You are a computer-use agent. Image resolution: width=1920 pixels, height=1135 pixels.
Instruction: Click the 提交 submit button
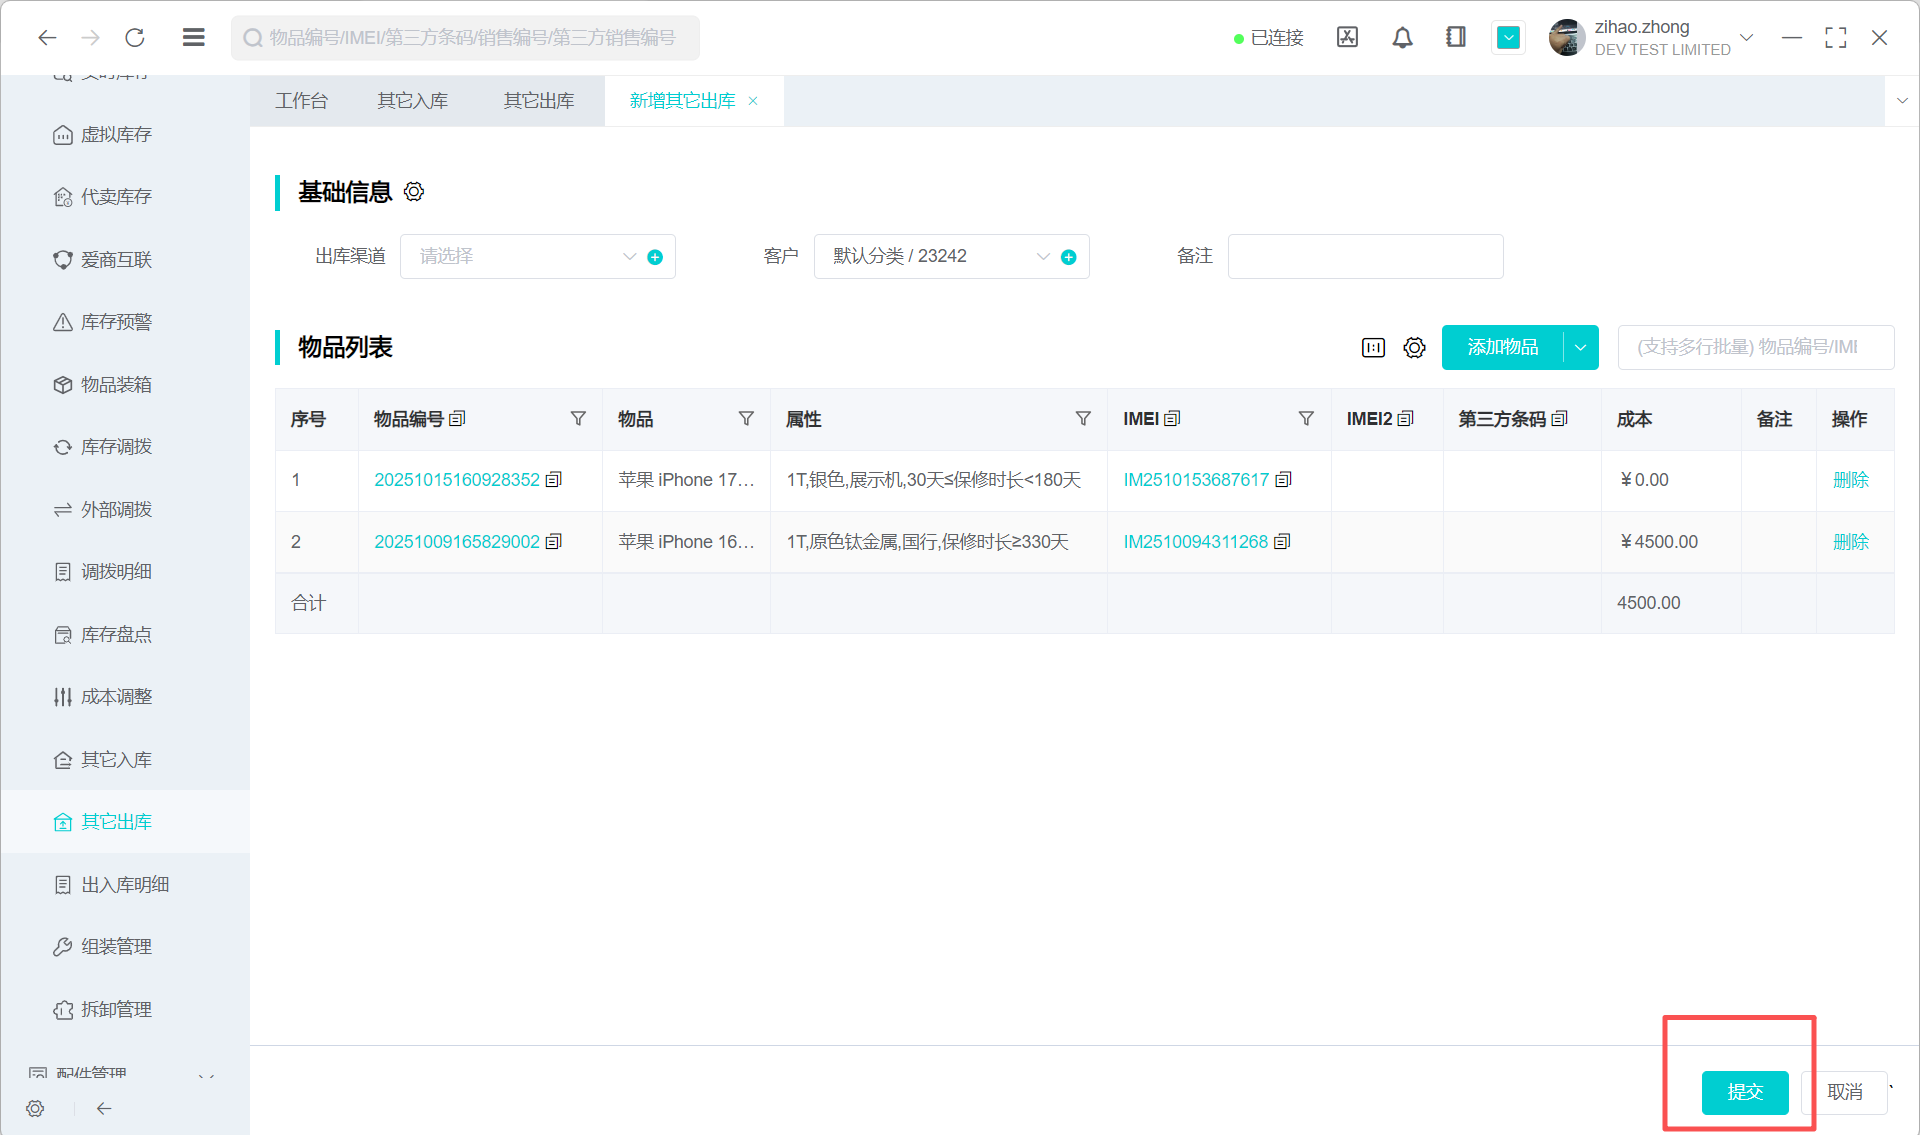click(x=1744, y=1092)
